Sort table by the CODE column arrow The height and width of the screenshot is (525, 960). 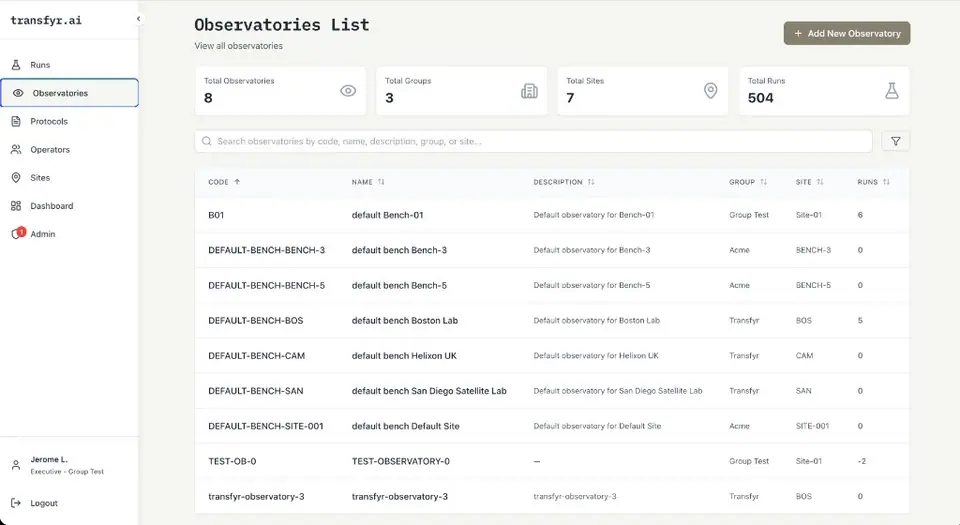pos(237,182)
